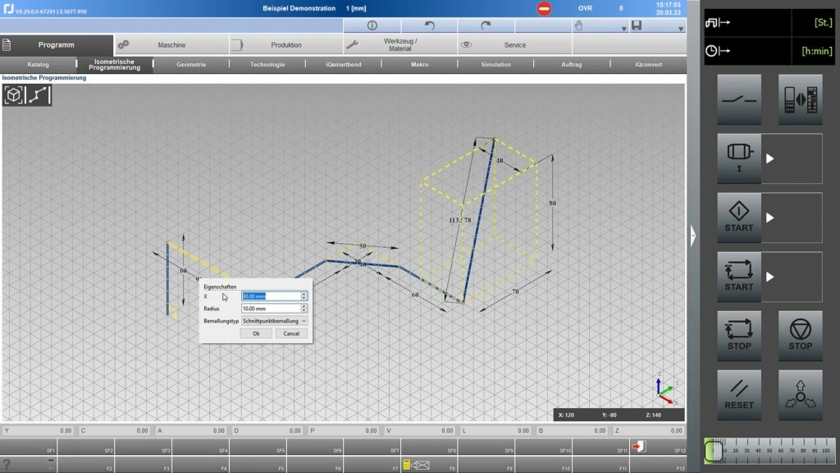Viewport: 840px width, 473px height.
Task: Click the undo arrow in top toolbar
Action: [429, 26]
